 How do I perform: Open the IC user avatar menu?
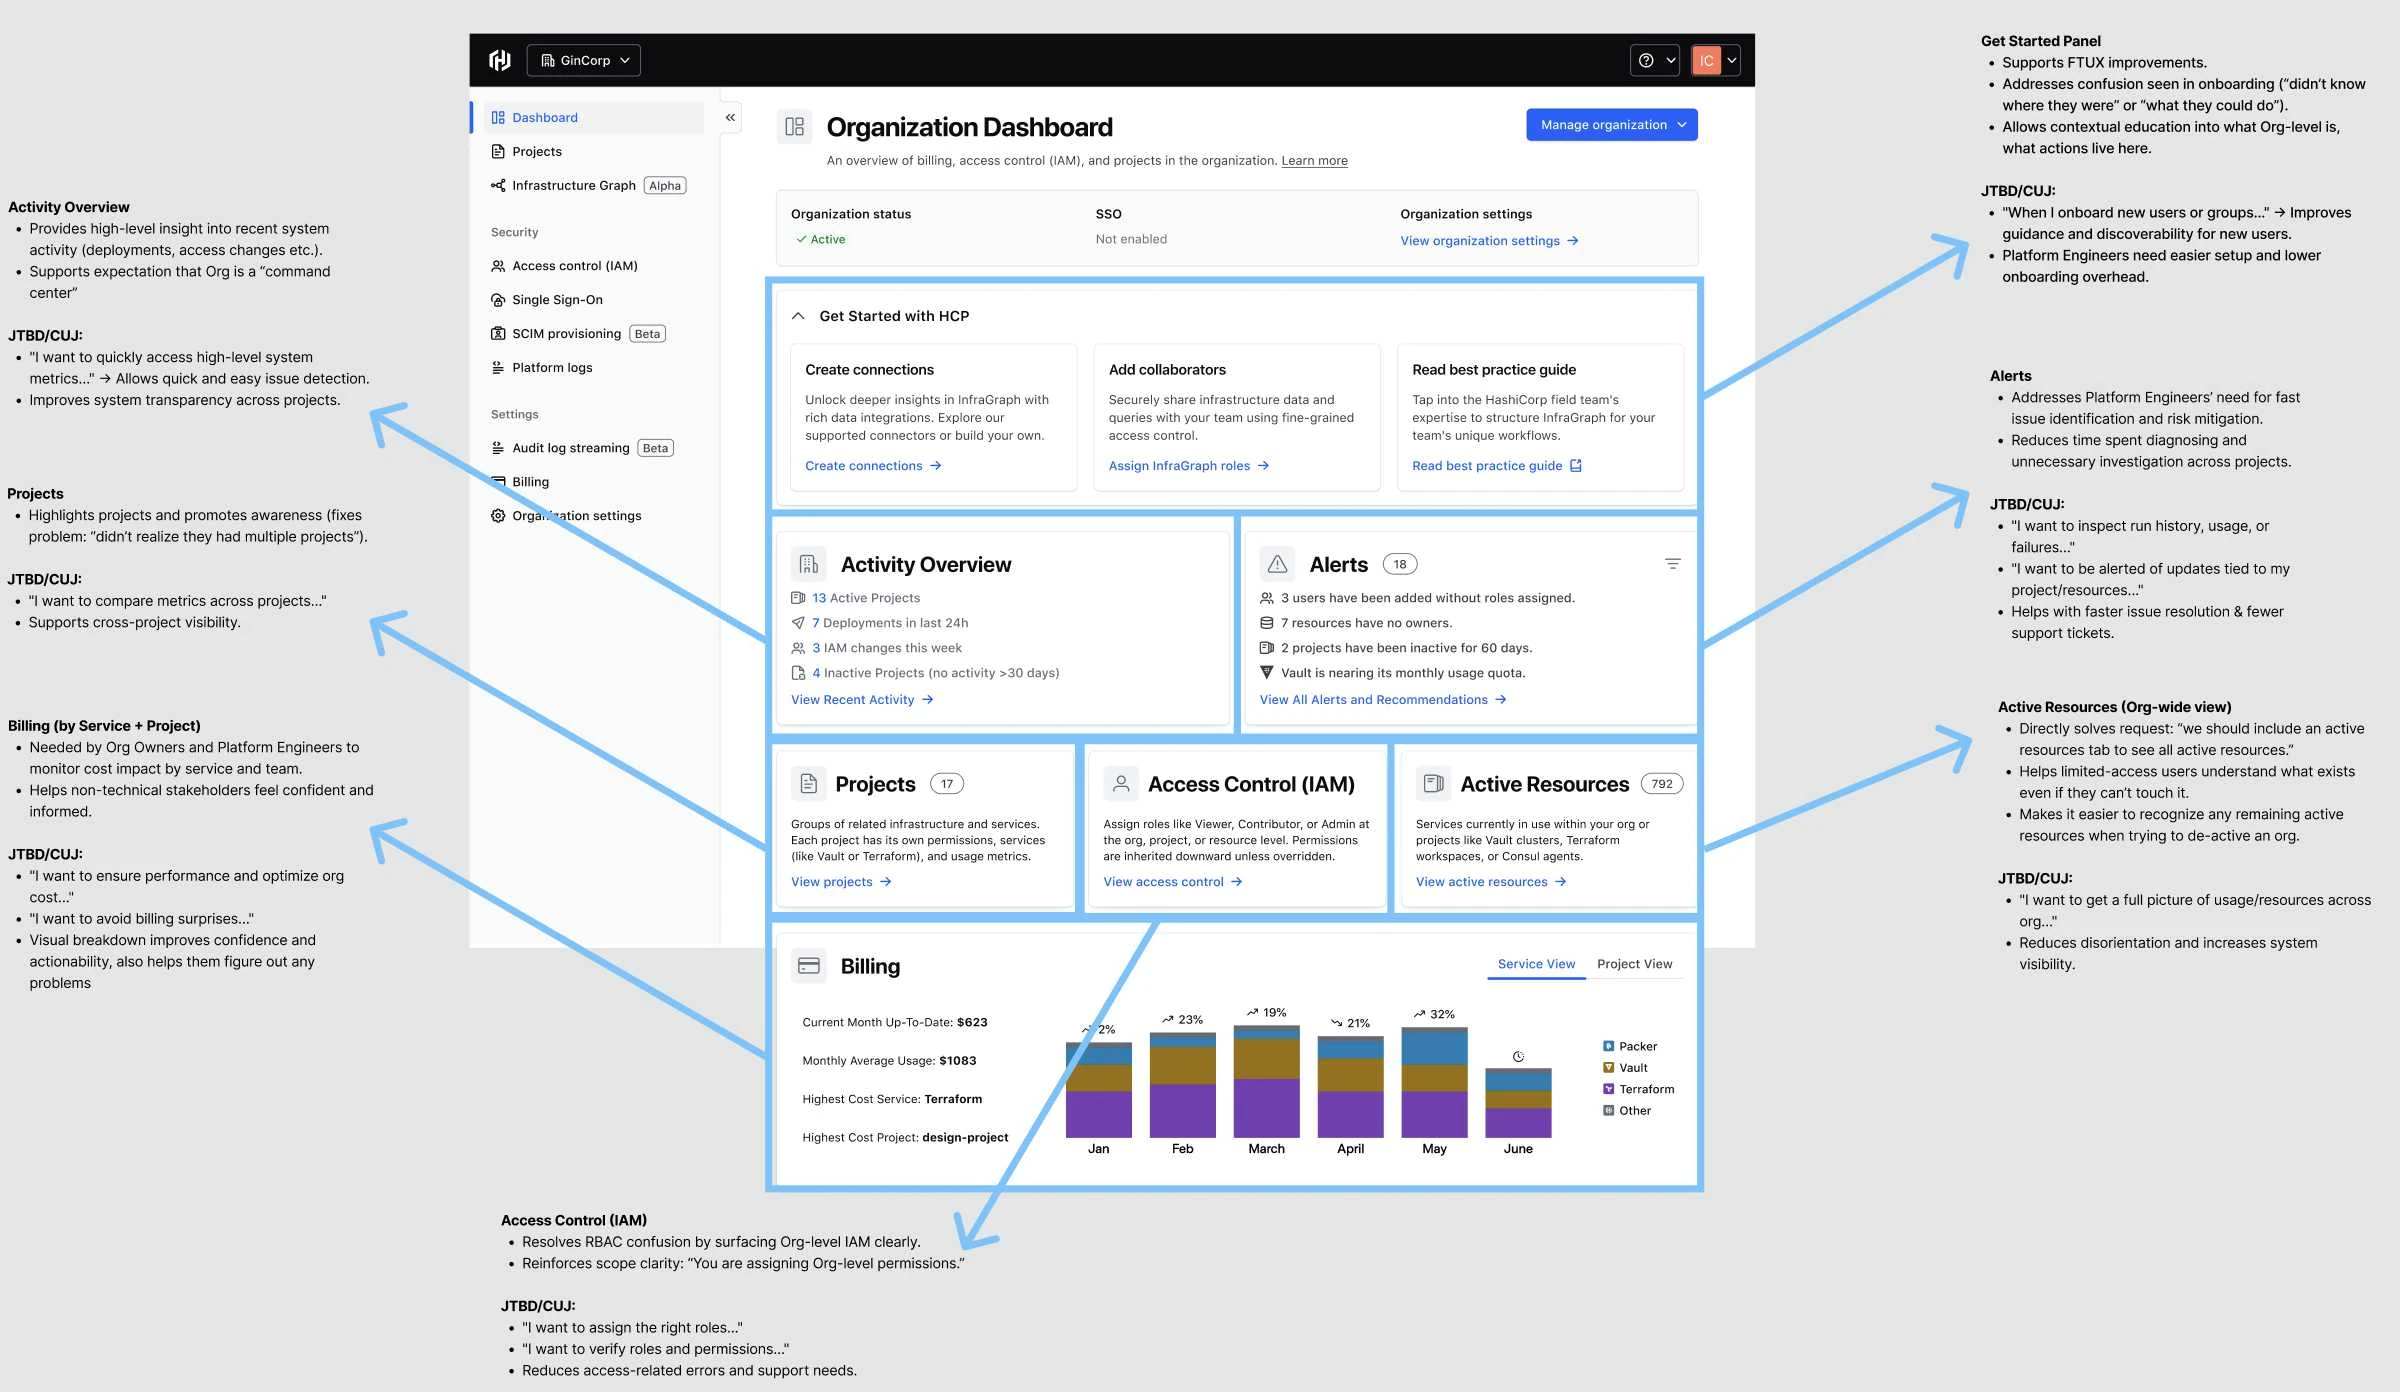[1716, 60]
